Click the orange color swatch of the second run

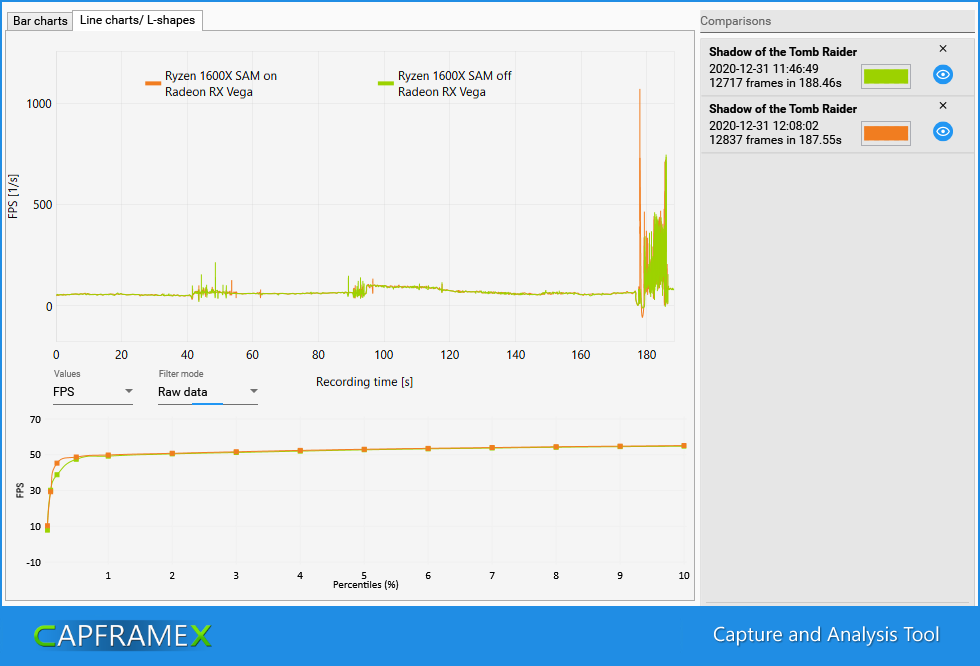click(885, 132)
